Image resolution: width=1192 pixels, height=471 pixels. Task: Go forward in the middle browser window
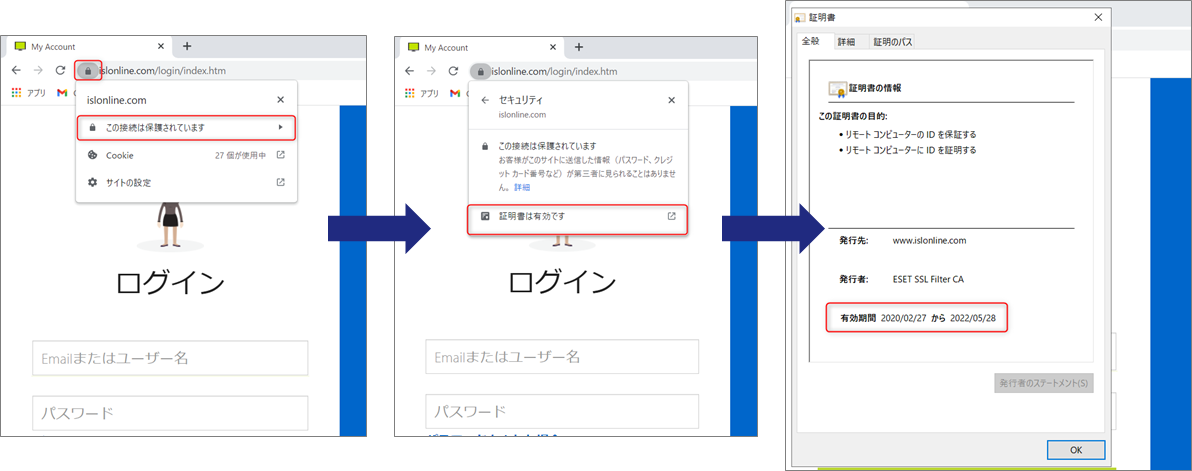pyautogui.click(x=431, y=71)
